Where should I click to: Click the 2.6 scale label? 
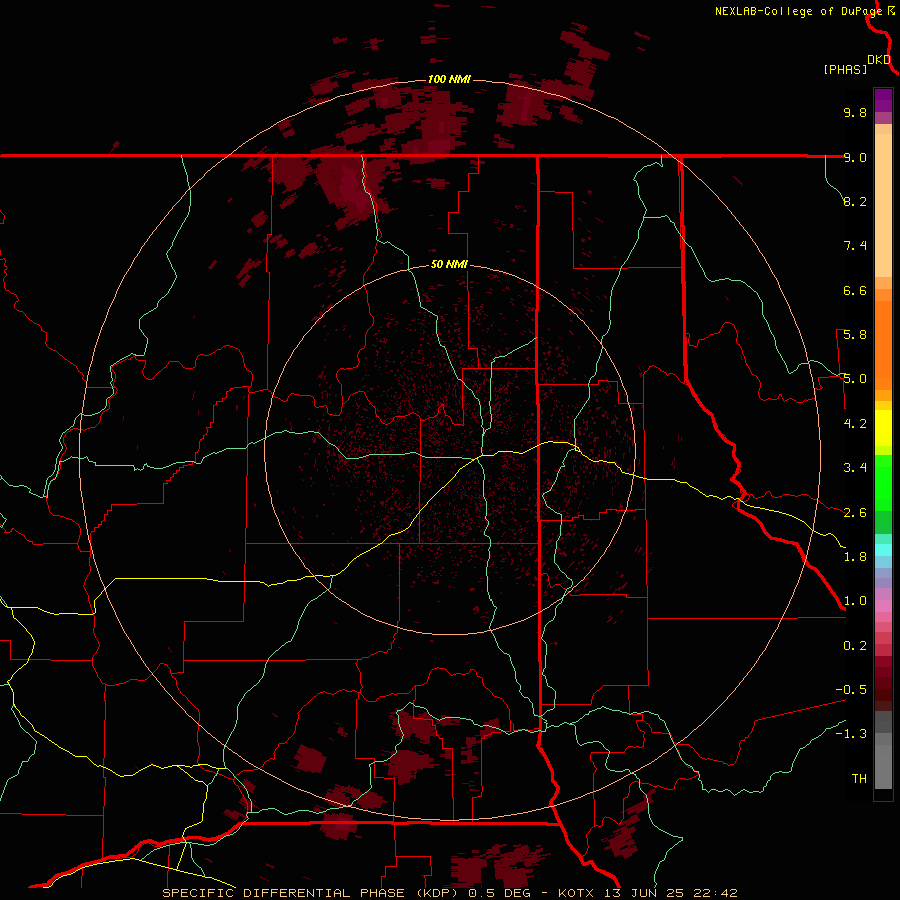click(855, 513)
